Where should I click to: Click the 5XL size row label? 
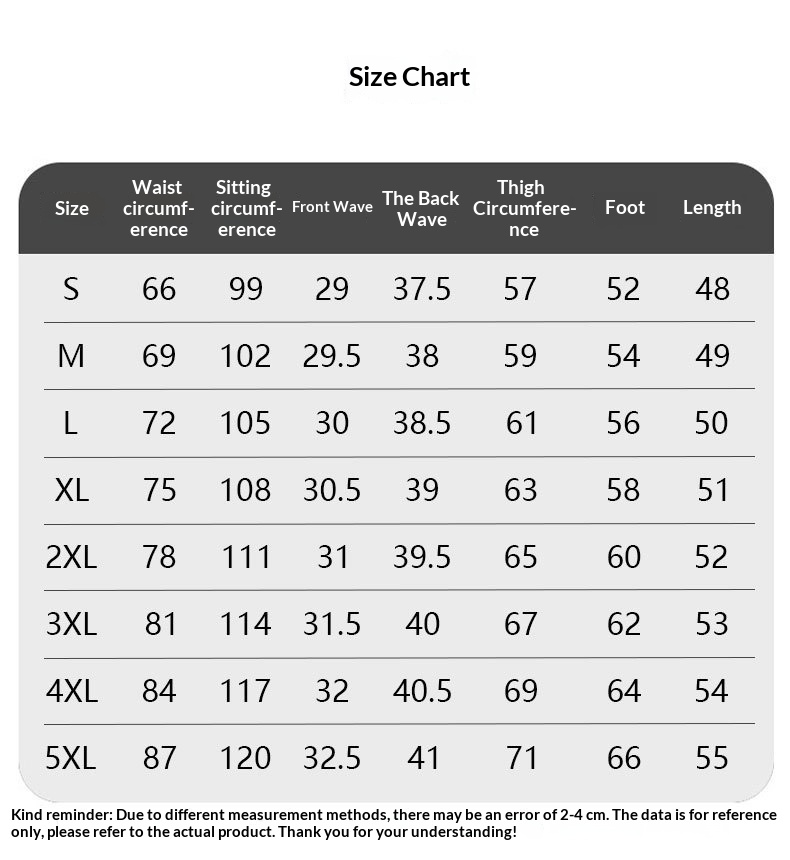point(71,758)
